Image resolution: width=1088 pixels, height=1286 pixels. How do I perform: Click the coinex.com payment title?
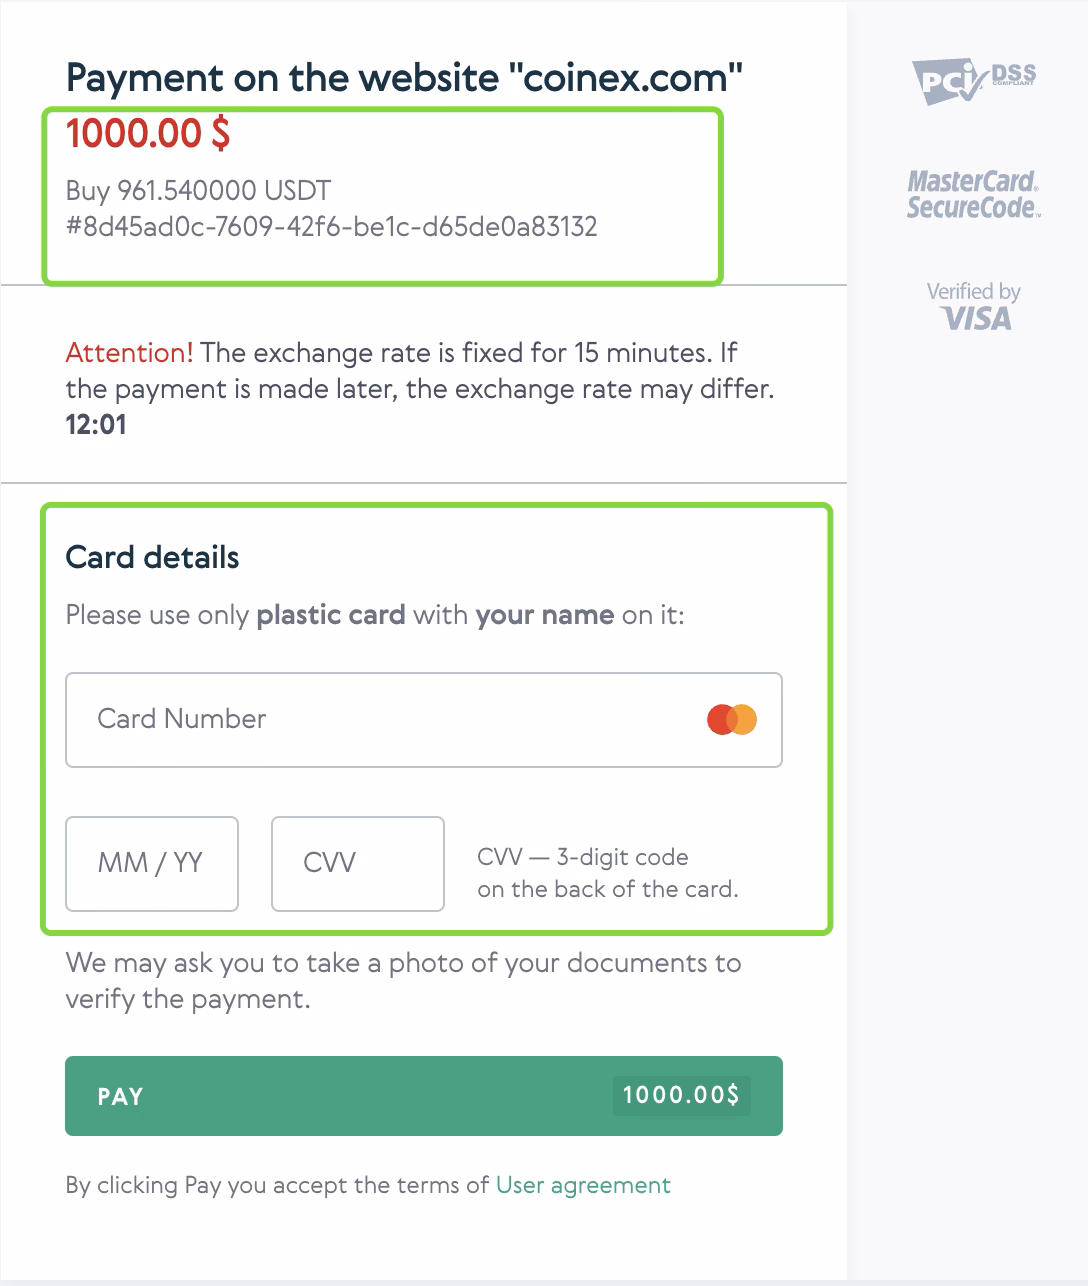coord(405,77)
